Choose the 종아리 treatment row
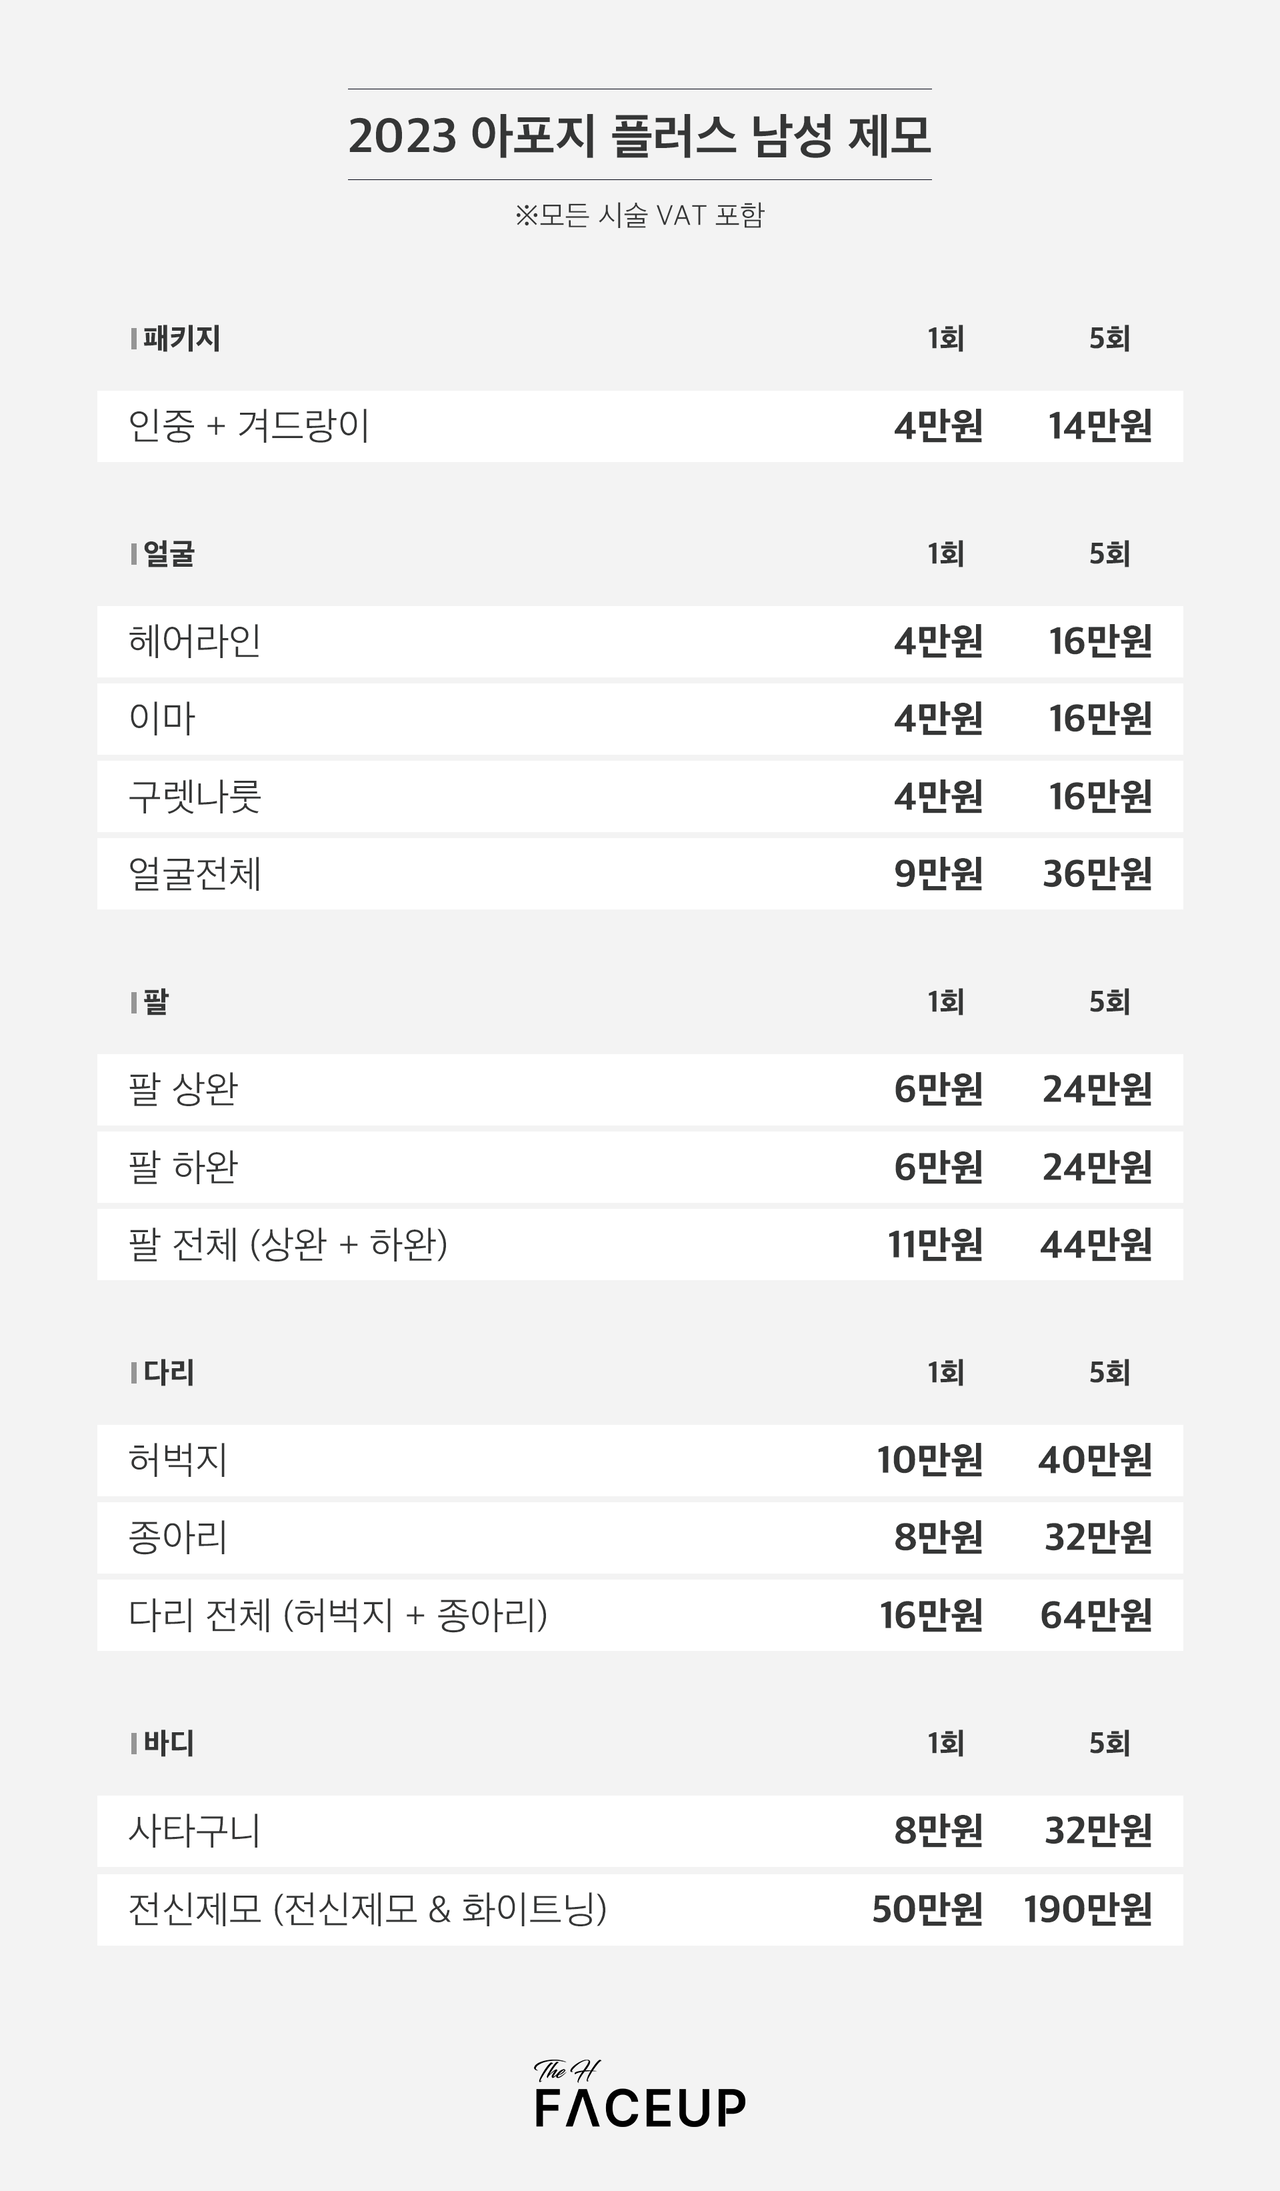The width and height of the screenshot is (1280, 2191). click(640, 1537)
